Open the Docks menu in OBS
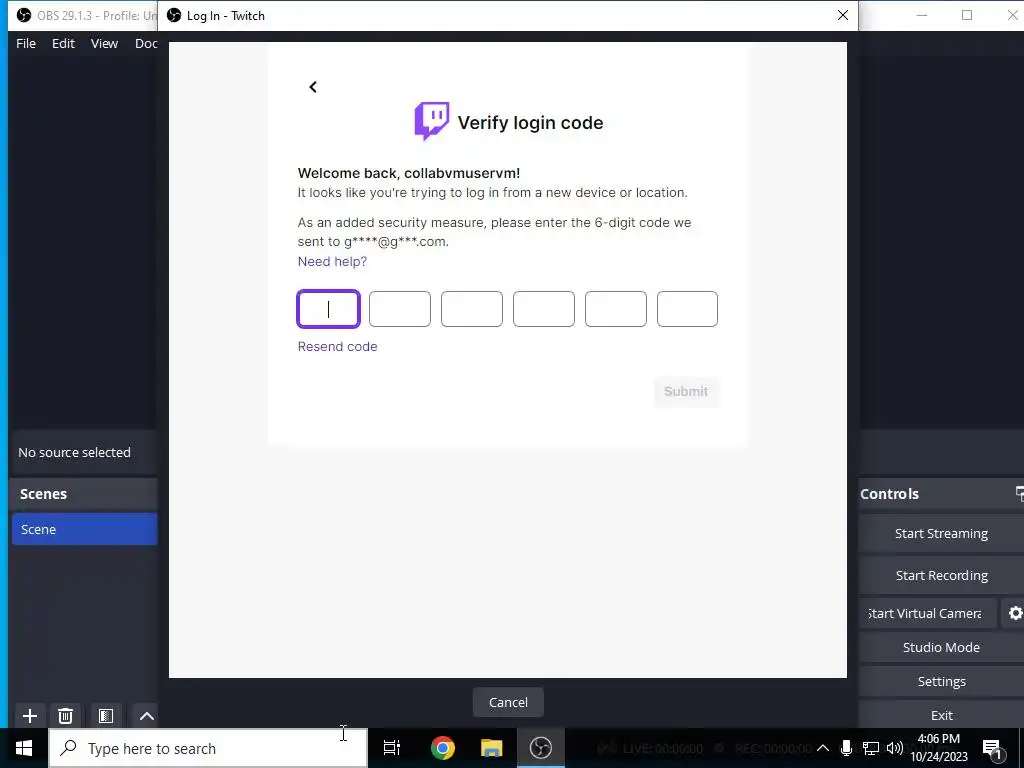This screenshot has height=768, width=1024. pos(146,43)
